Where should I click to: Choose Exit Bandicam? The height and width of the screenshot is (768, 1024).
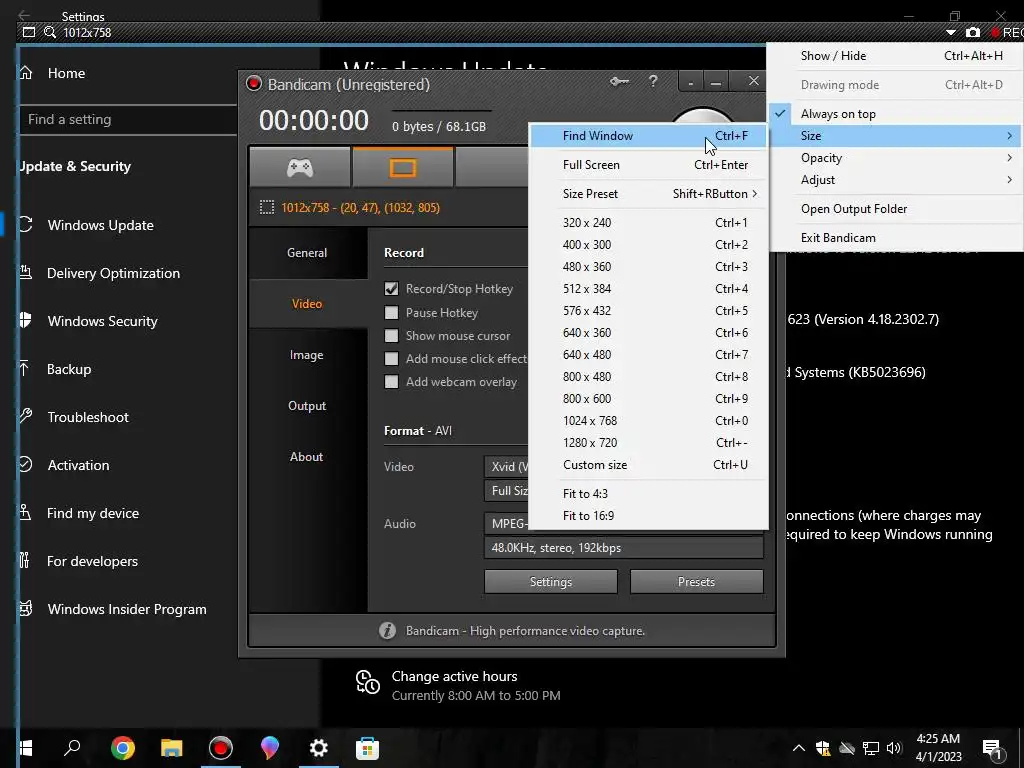tap(895, 238)
